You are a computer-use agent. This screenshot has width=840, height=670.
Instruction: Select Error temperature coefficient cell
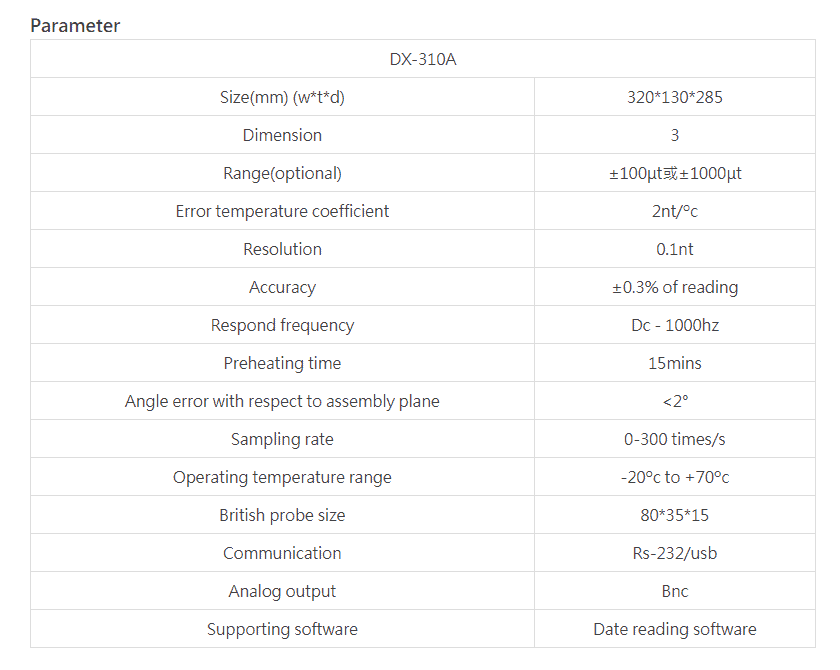point(282,211)
